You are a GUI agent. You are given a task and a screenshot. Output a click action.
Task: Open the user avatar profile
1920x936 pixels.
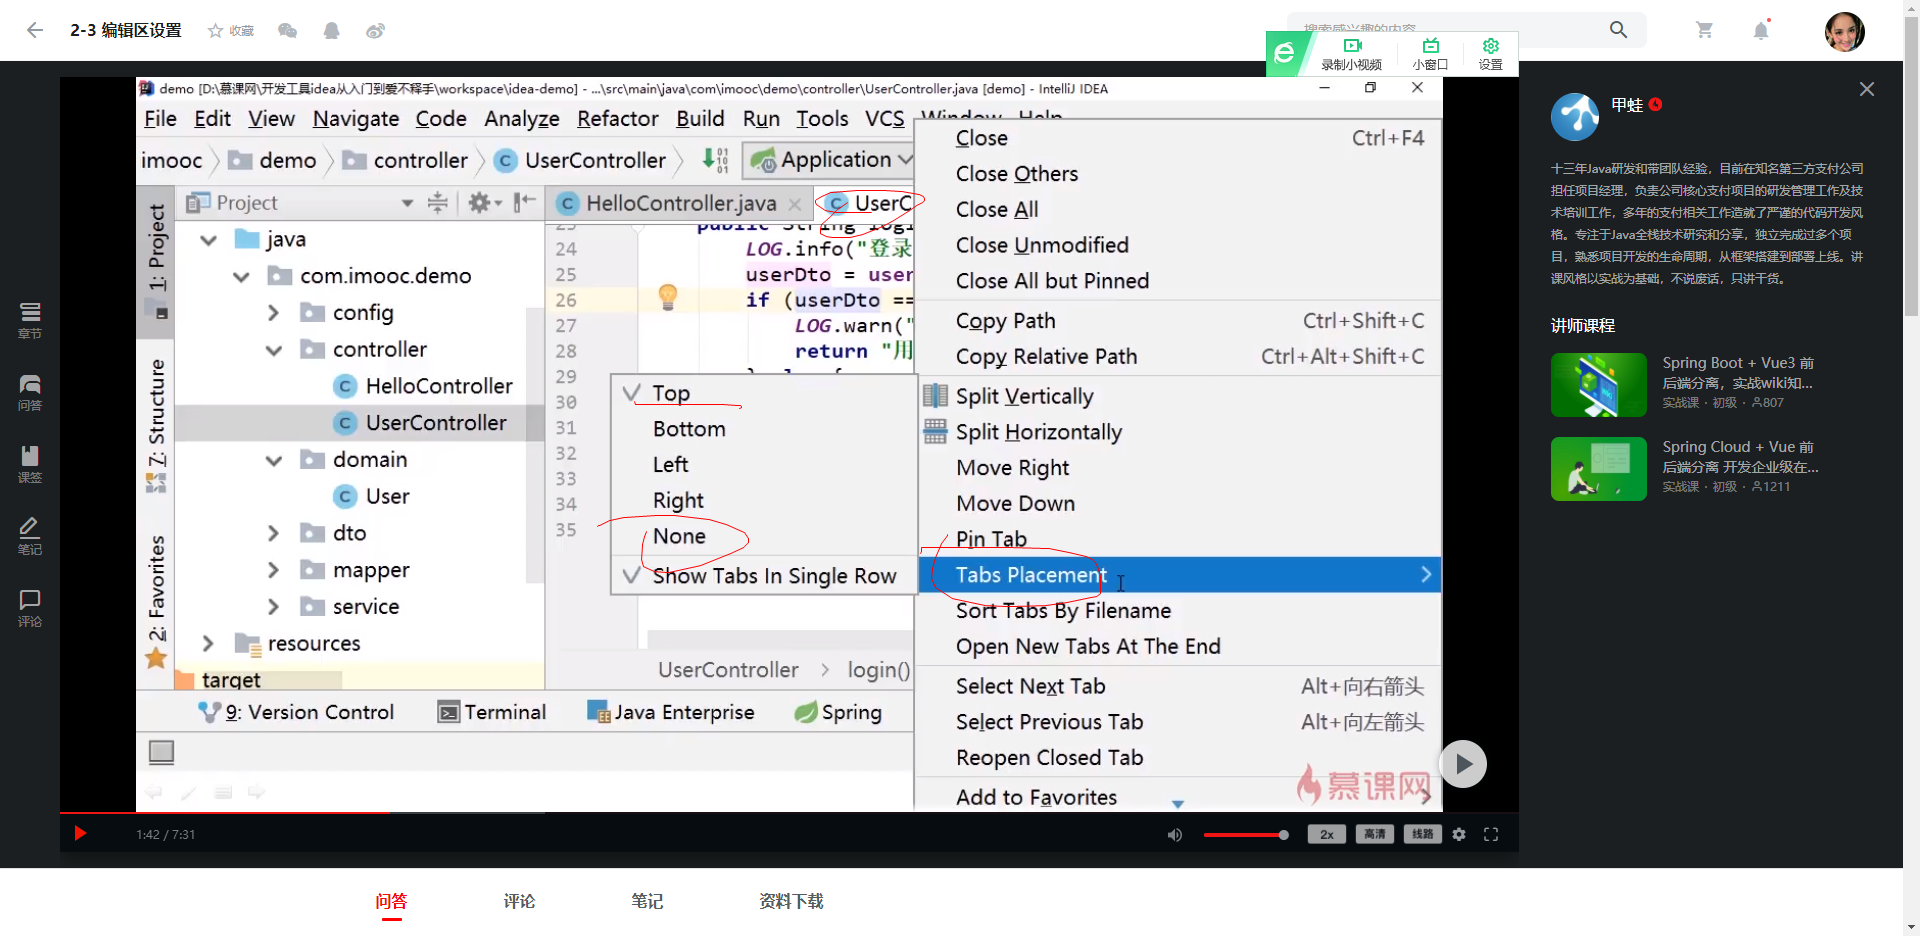1844,31
